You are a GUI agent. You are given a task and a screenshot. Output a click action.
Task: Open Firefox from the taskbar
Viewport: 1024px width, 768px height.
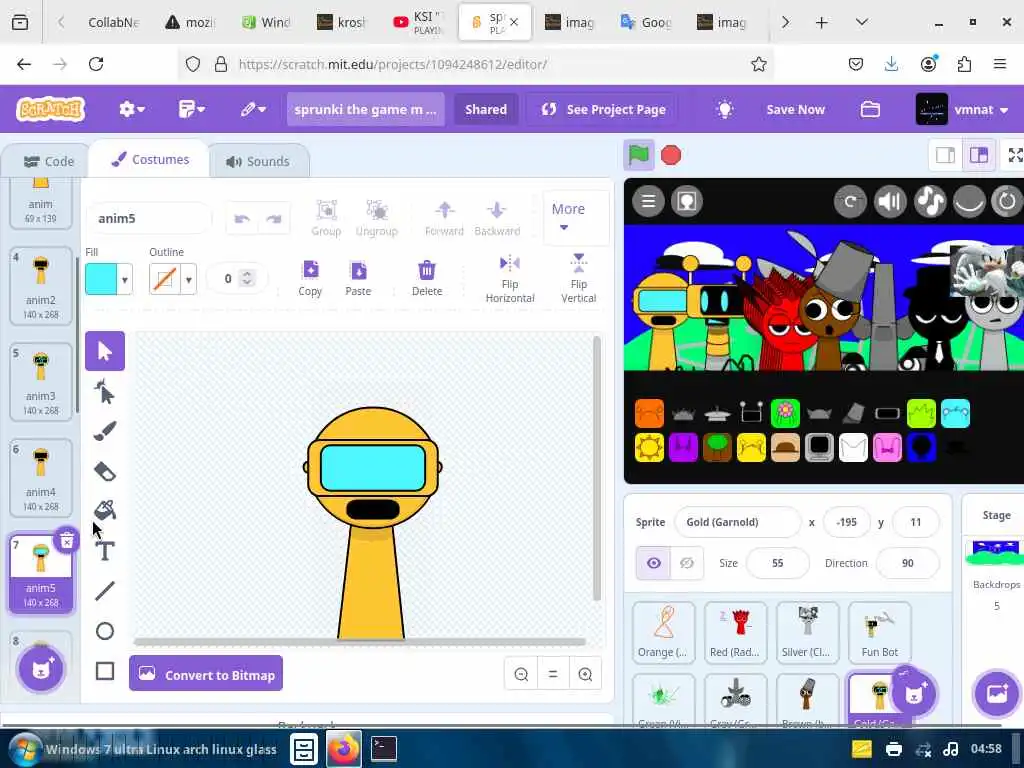pyautogui.click(x=344, y=749)
